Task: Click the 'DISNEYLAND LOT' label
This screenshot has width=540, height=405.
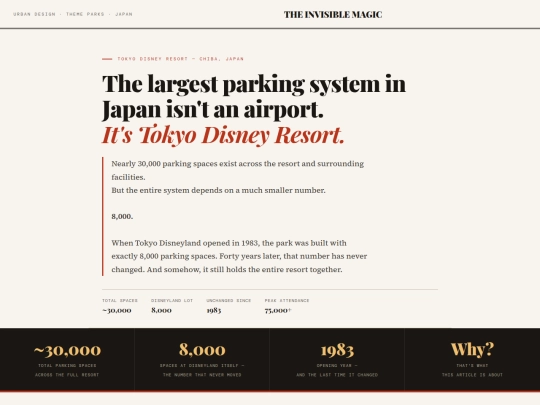Action: 172,300
